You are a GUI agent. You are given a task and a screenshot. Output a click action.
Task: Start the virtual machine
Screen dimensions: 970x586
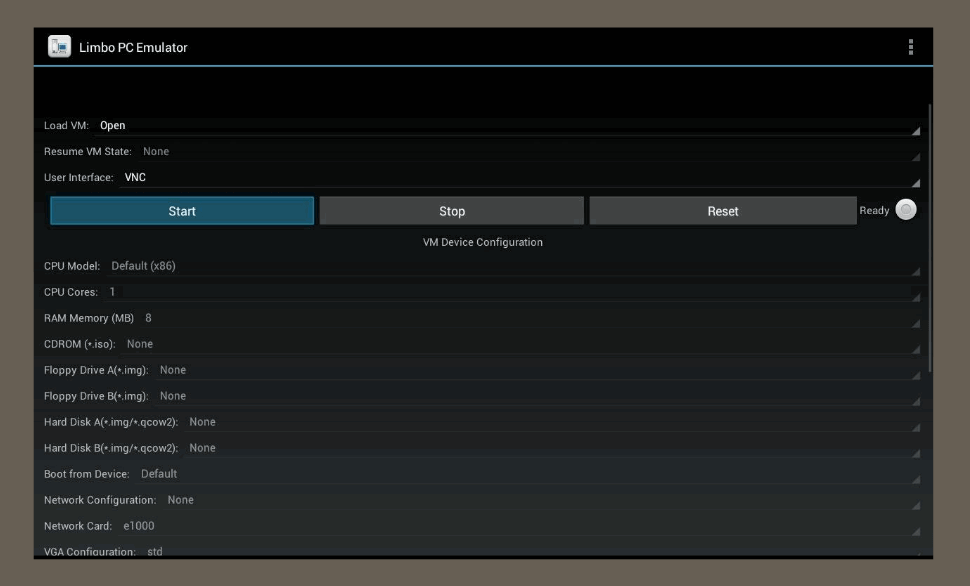[x=182, y=211]
